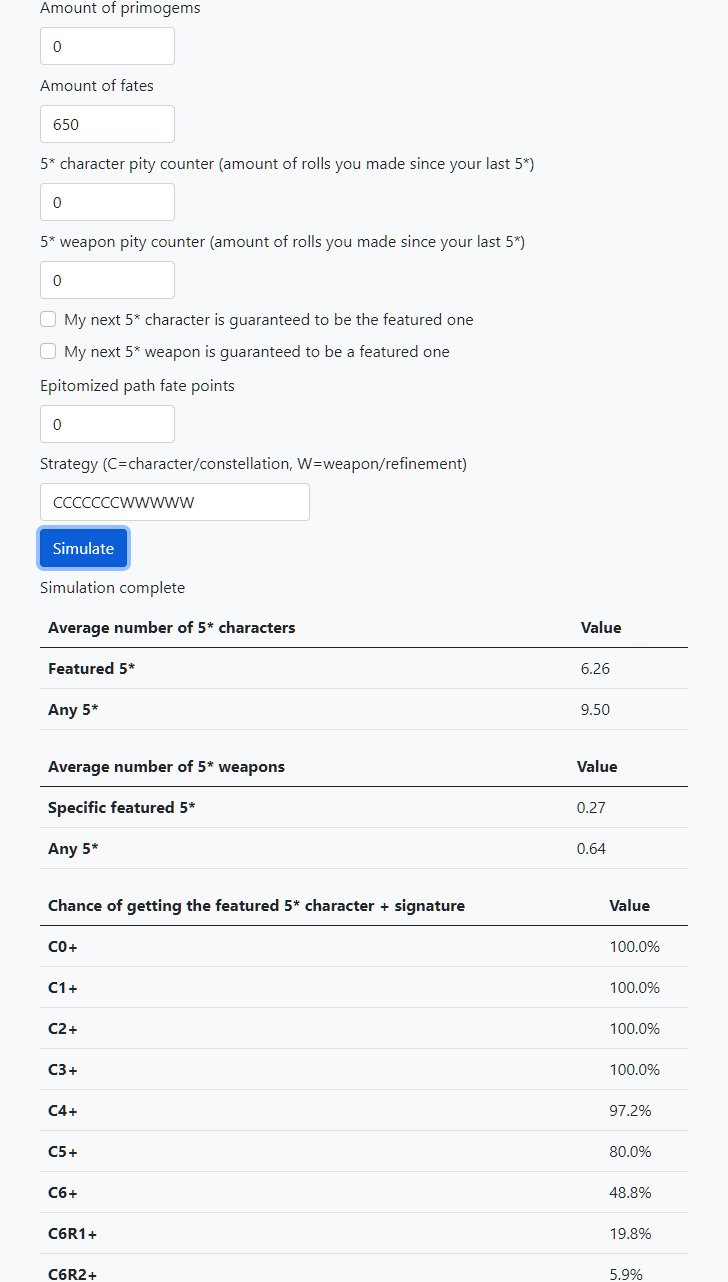Click the 'My next 5* weapon is guaranteed' label

[x=257, y=352]
